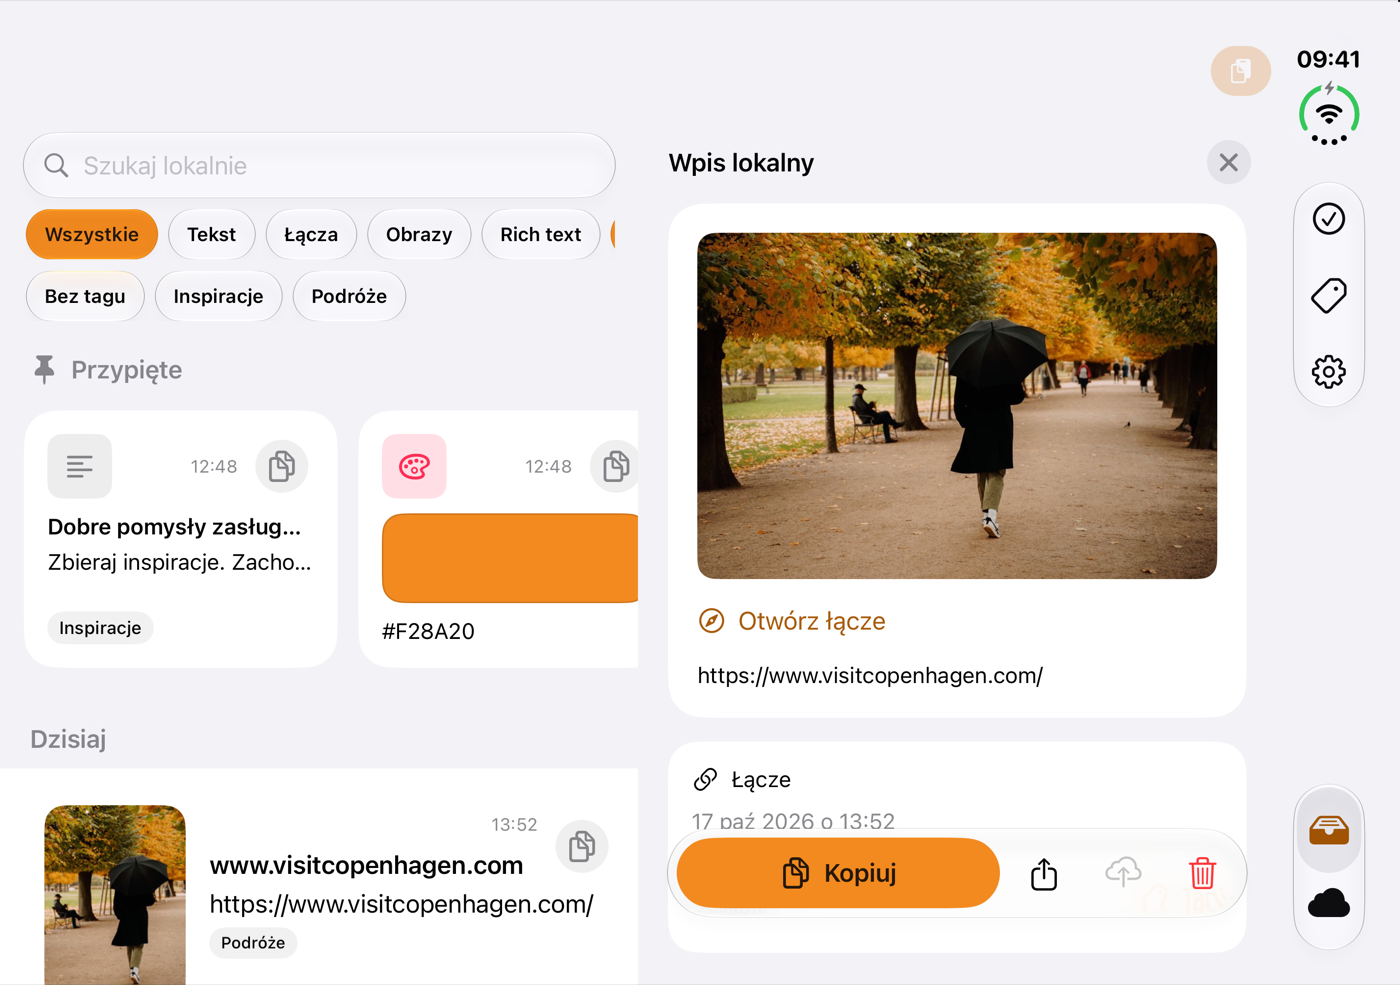
Task: Click the Inspiracje tag on the pinned note
Action: point(100,628)
